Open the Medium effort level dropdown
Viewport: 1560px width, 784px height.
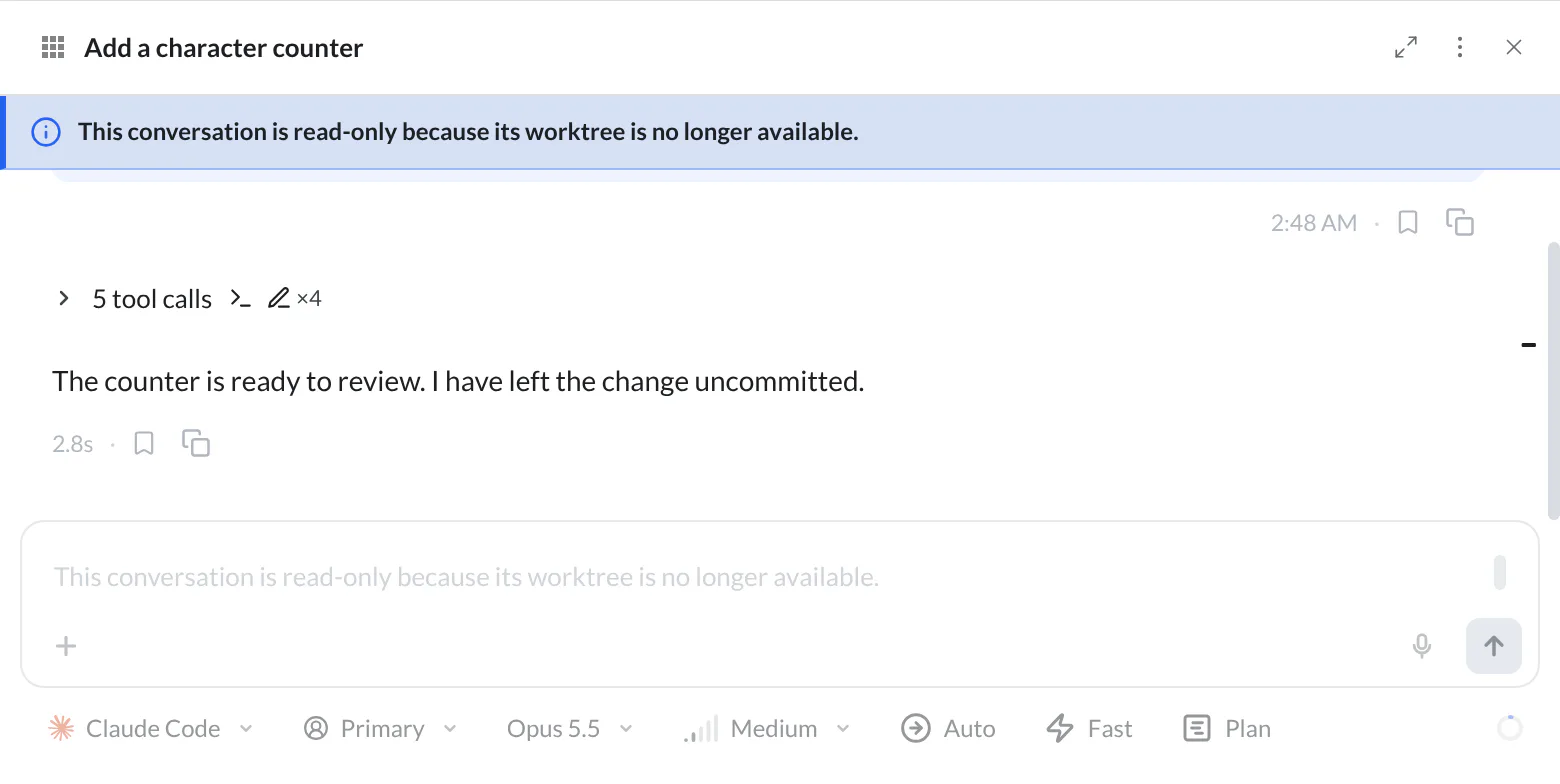click(x=767, y=729)
